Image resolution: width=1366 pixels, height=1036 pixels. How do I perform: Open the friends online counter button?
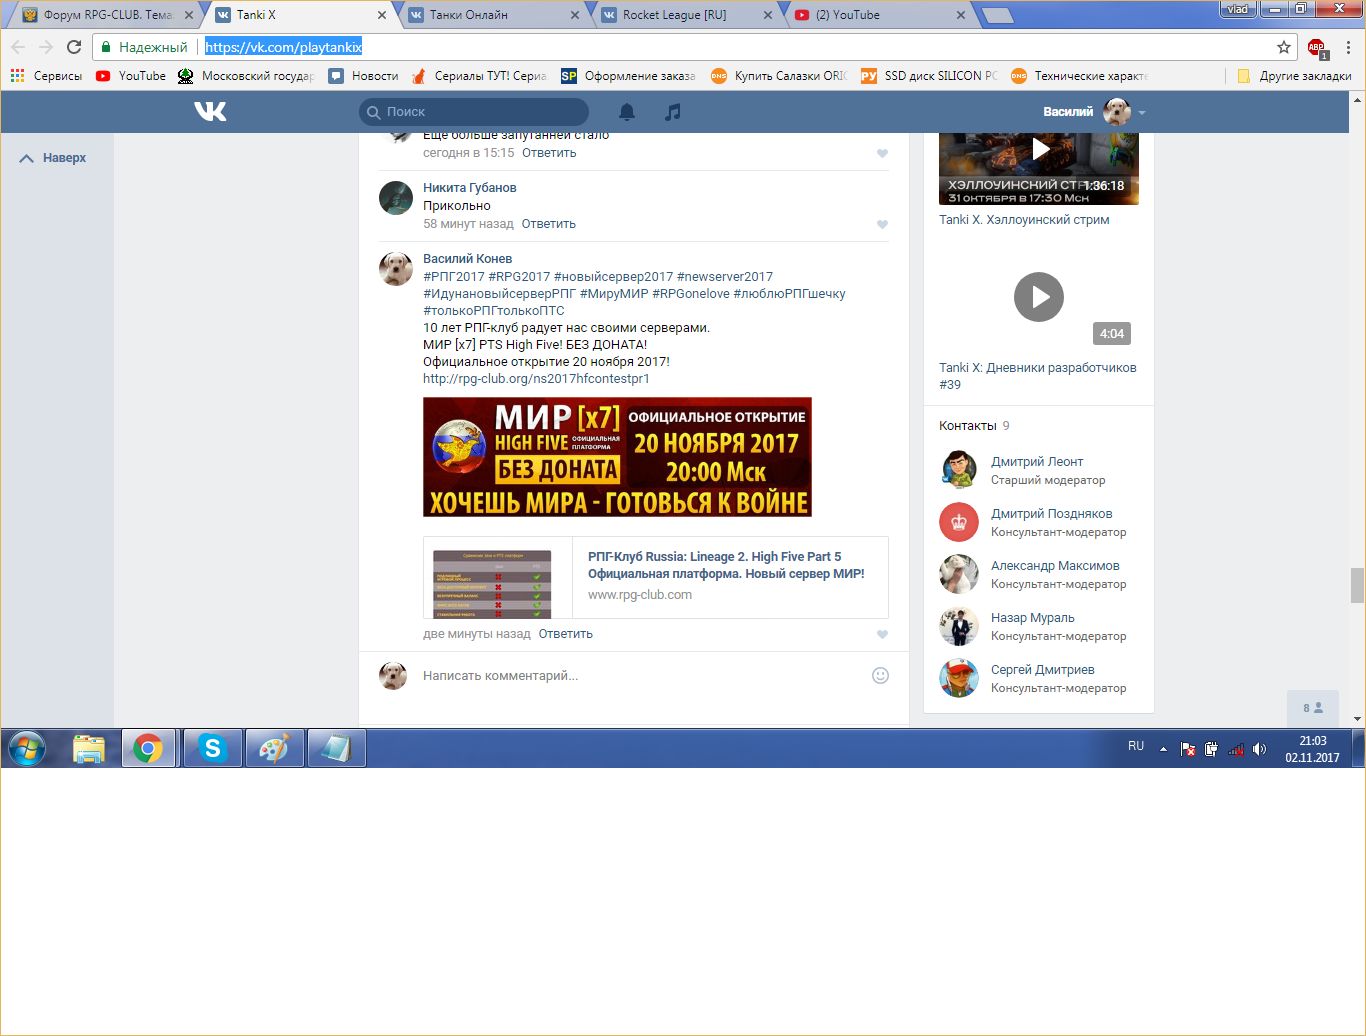(1313, 708)
